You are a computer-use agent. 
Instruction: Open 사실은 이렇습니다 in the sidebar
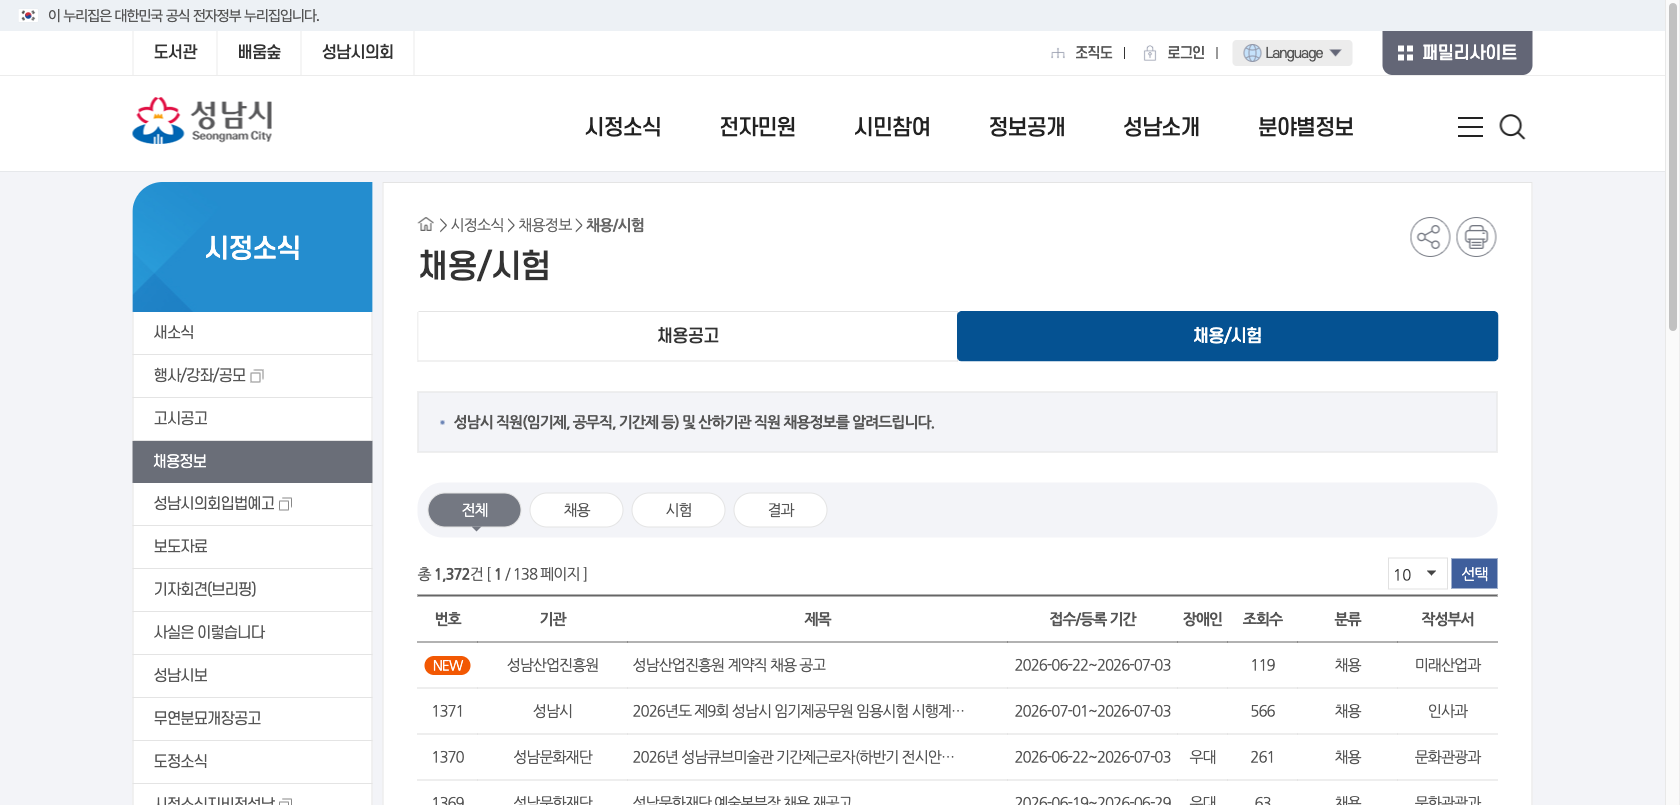coord(252,633)
